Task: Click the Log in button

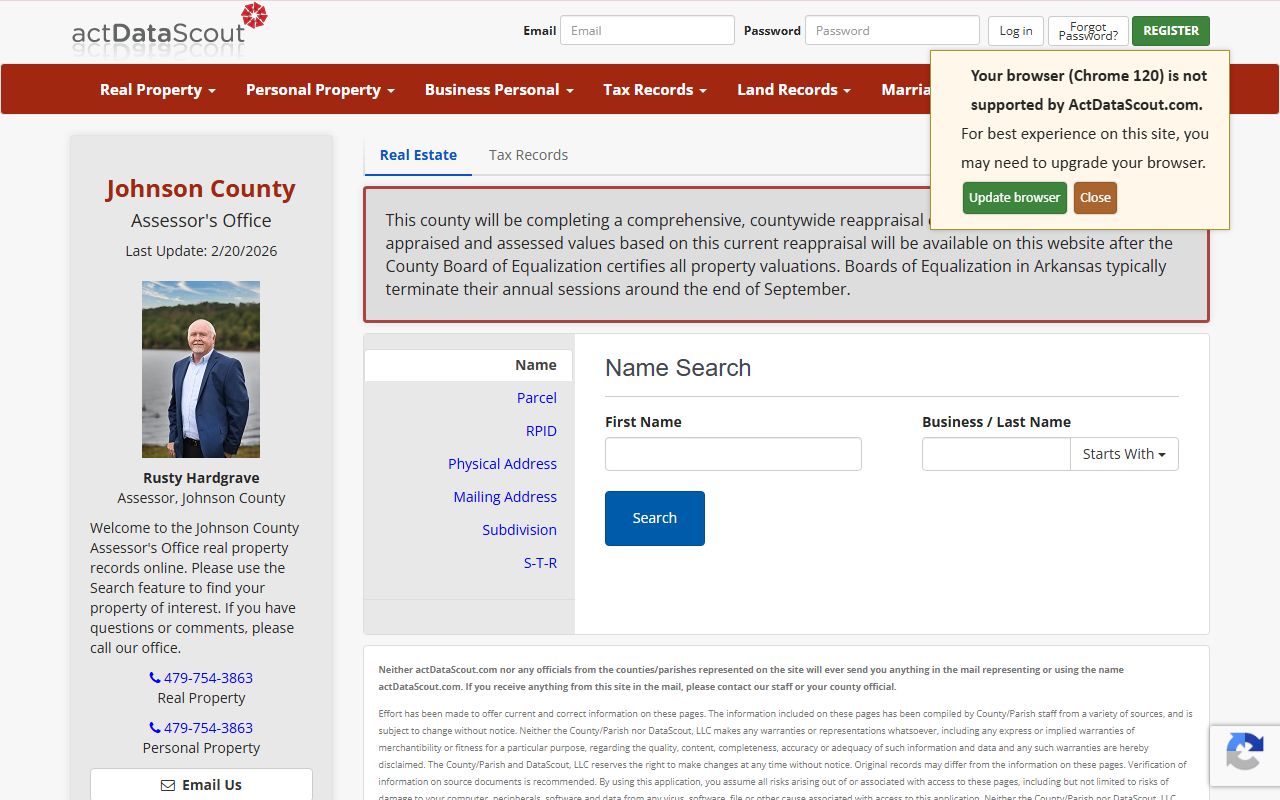Action: tap(1016, 31)
